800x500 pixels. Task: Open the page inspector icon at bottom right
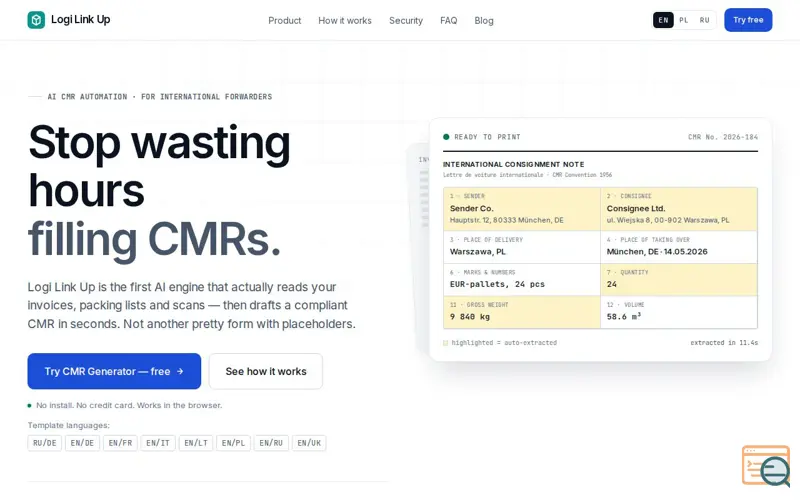766,465
